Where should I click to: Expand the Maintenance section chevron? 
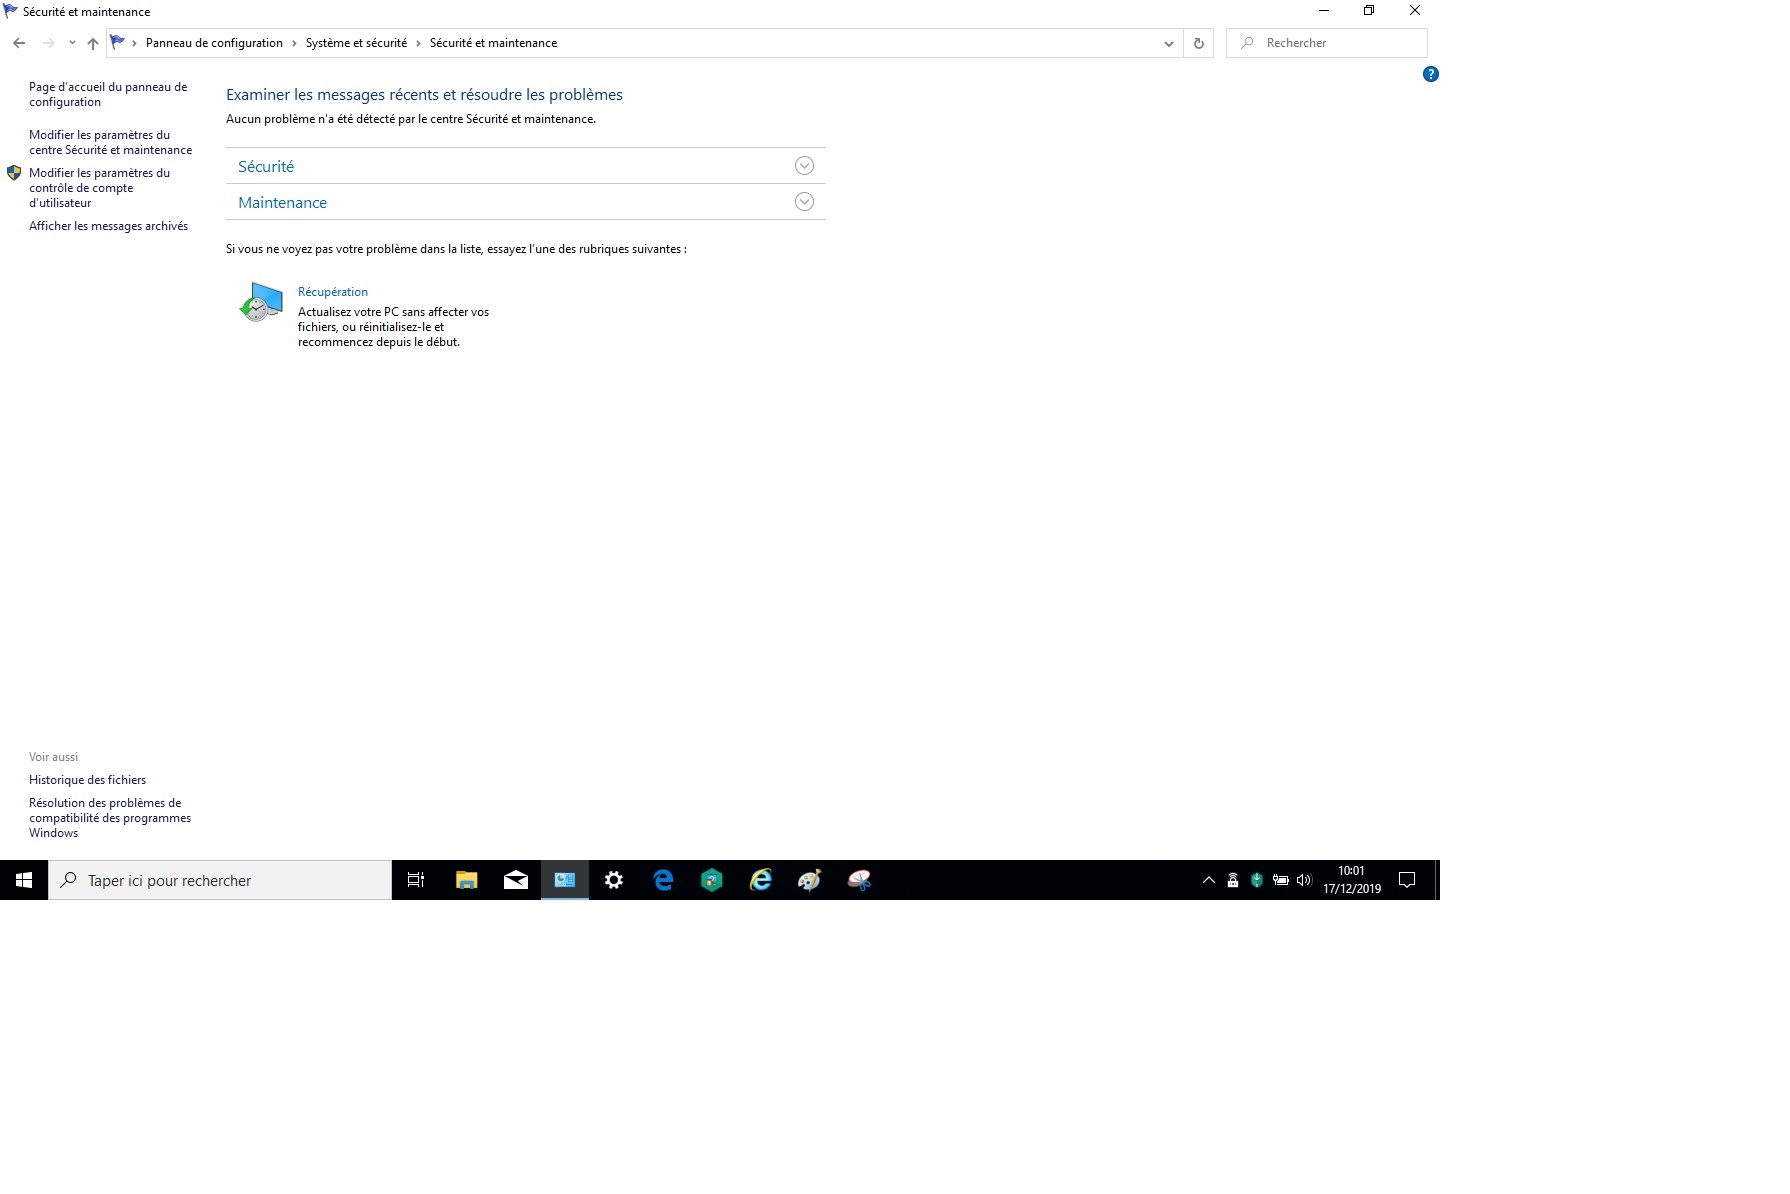pyautogui.click(x=804, y=202)
